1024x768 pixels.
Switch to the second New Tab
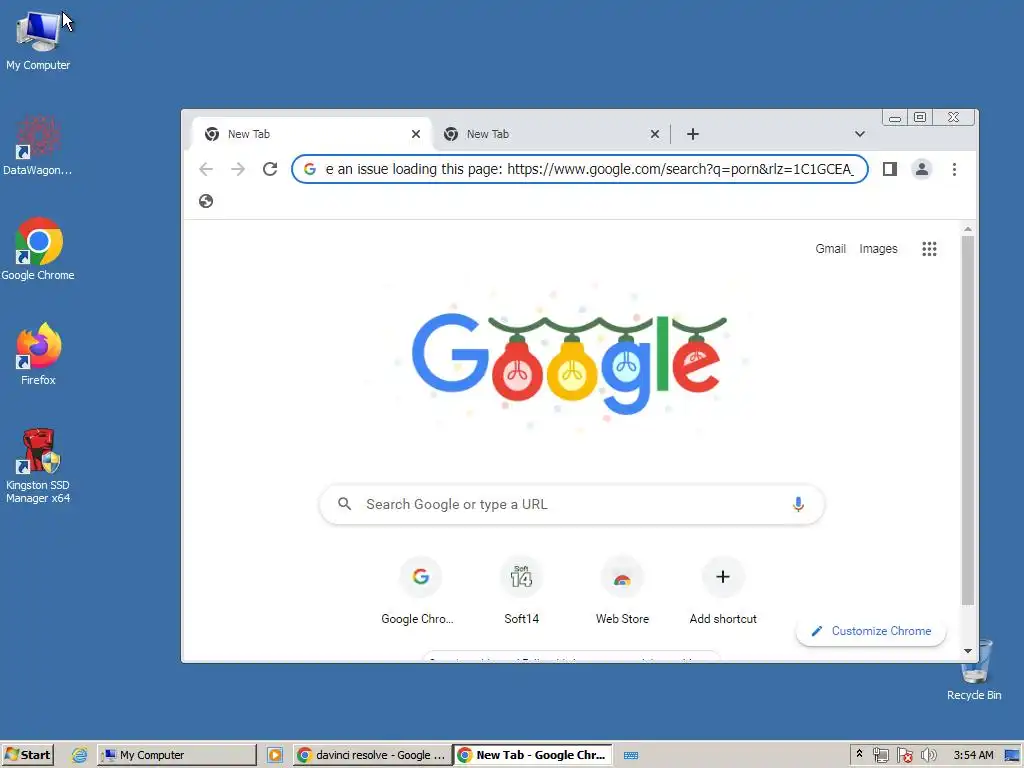coord(551,134)
